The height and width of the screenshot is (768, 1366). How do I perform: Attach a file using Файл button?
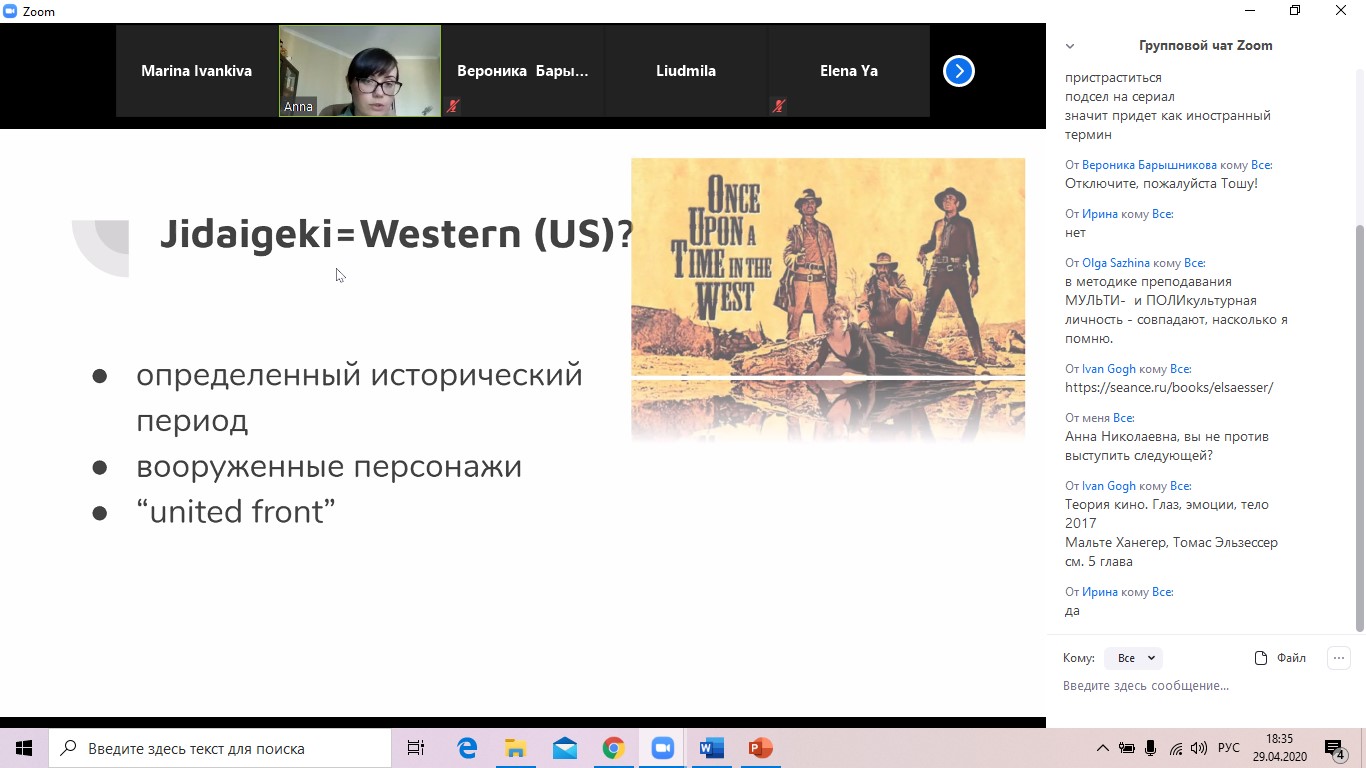coord(1281,658)
